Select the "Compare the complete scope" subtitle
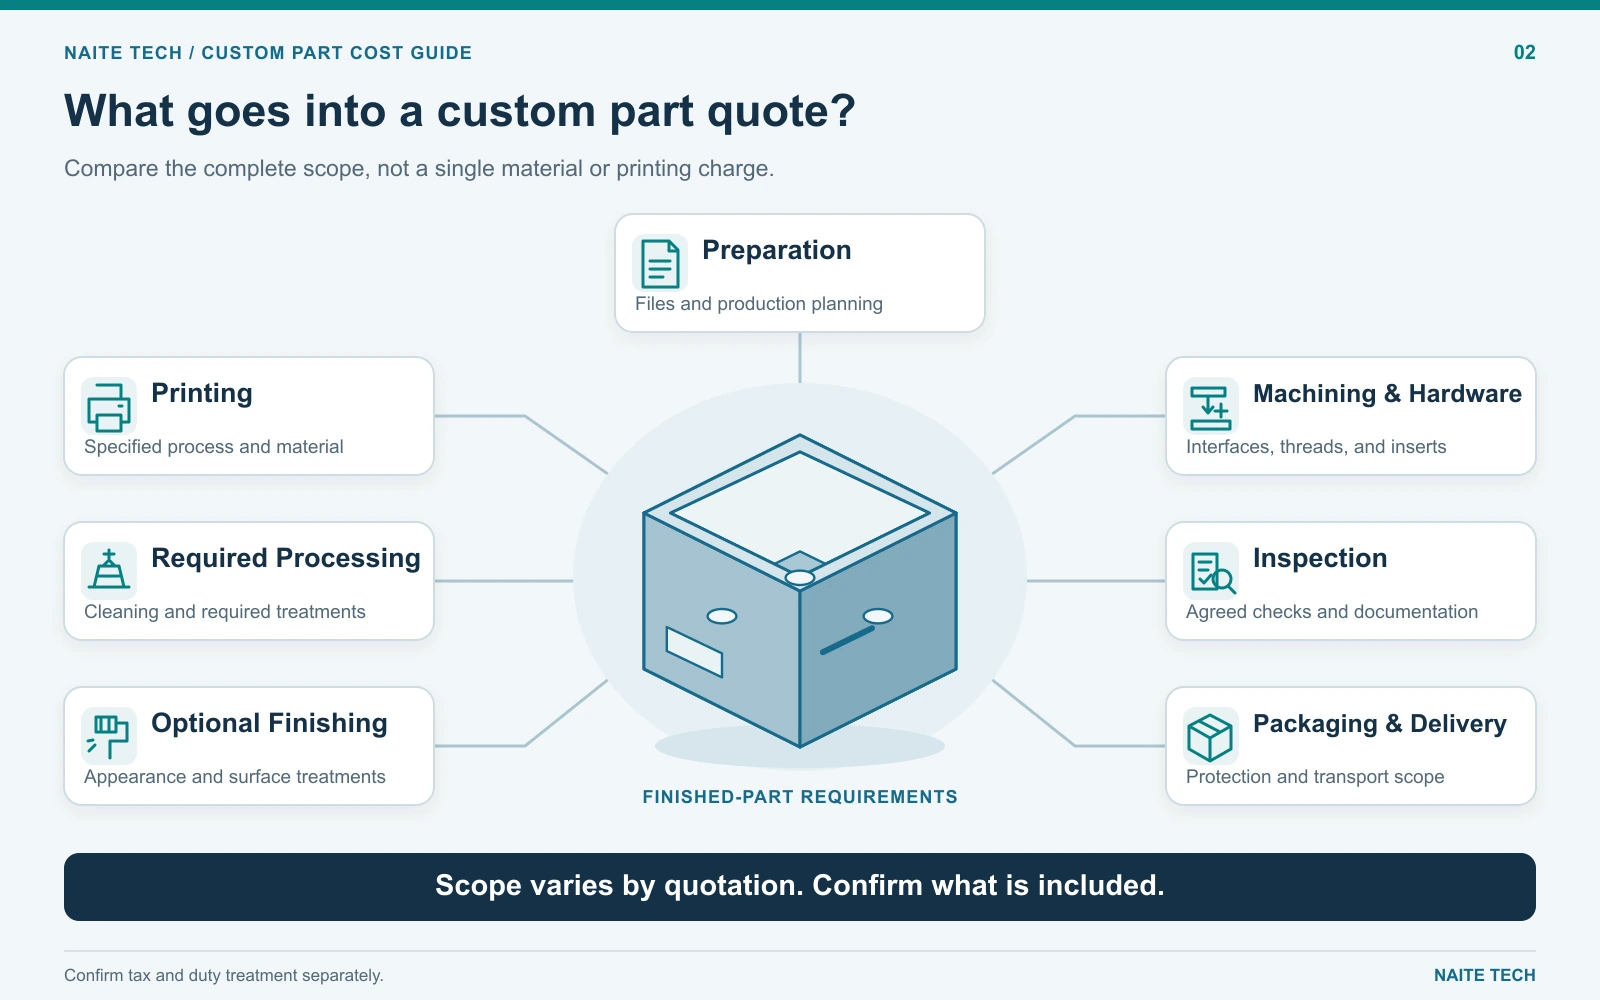Image resolution: width=1600 pixels, height=1000 pixels. 419,168
